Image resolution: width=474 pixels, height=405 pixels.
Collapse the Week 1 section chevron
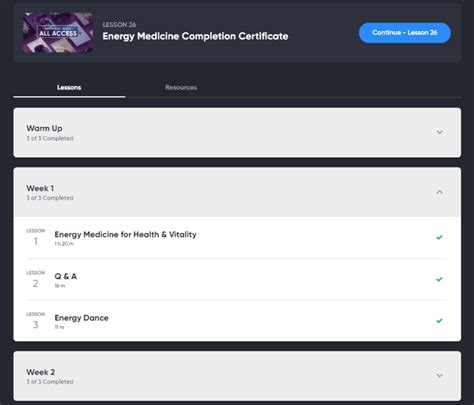tap(440, 192)
